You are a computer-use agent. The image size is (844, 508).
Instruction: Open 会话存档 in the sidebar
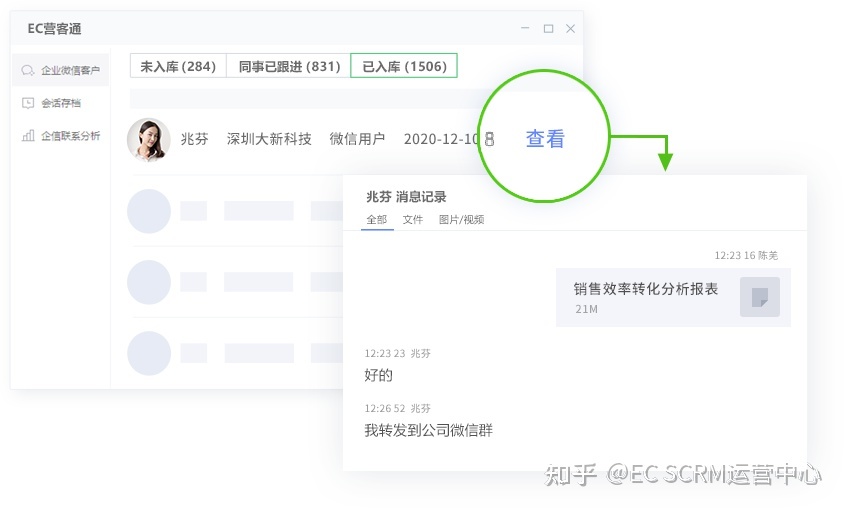click(60, 103)
